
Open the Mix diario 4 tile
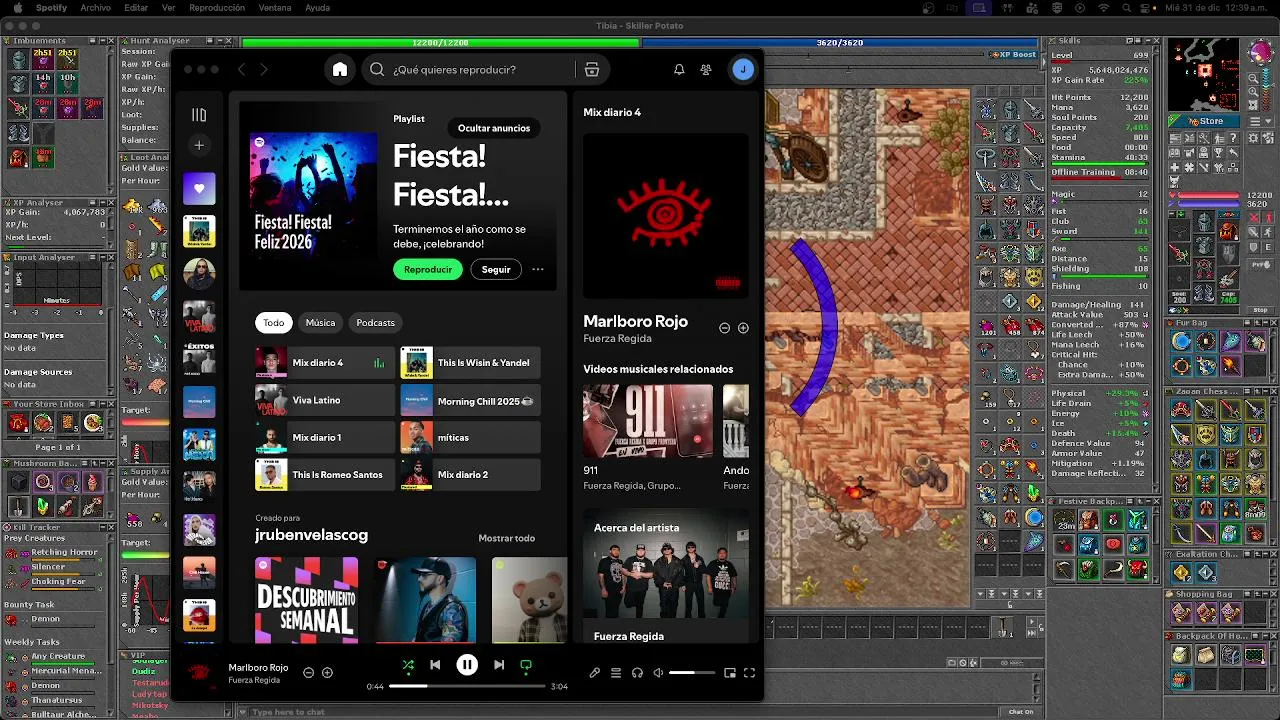point(325,363)
